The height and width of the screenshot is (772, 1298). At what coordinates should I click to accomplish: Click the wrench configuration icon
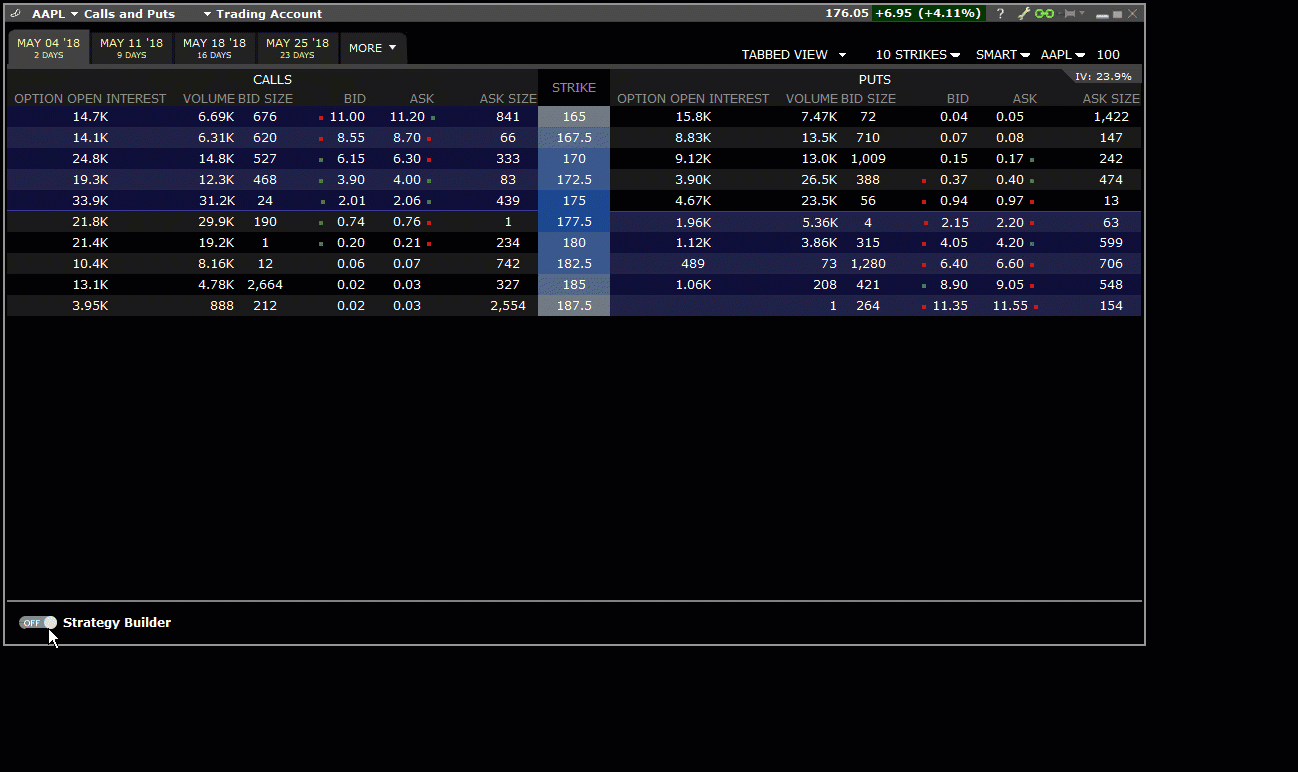pos(1023,13)
